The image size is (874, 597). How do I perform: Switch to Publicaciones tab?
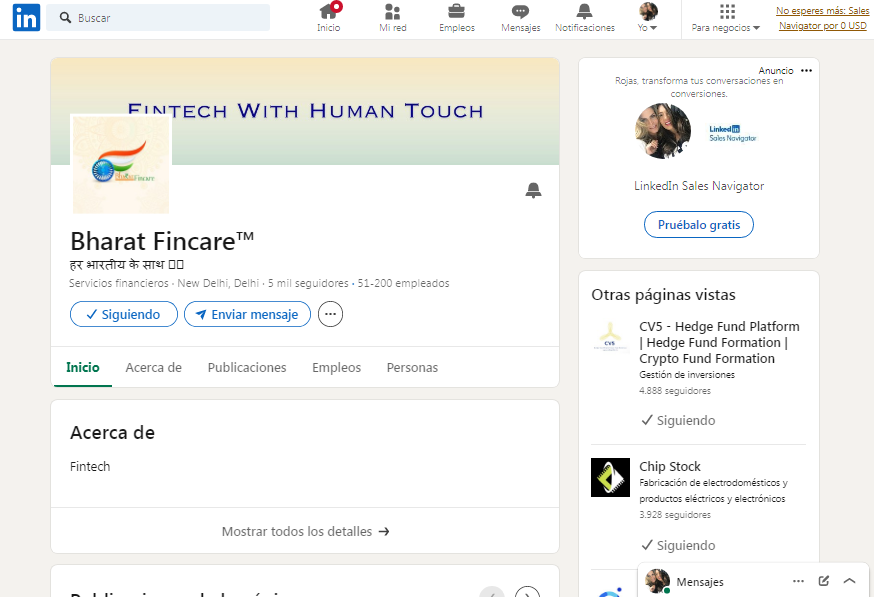pos(247,367)
